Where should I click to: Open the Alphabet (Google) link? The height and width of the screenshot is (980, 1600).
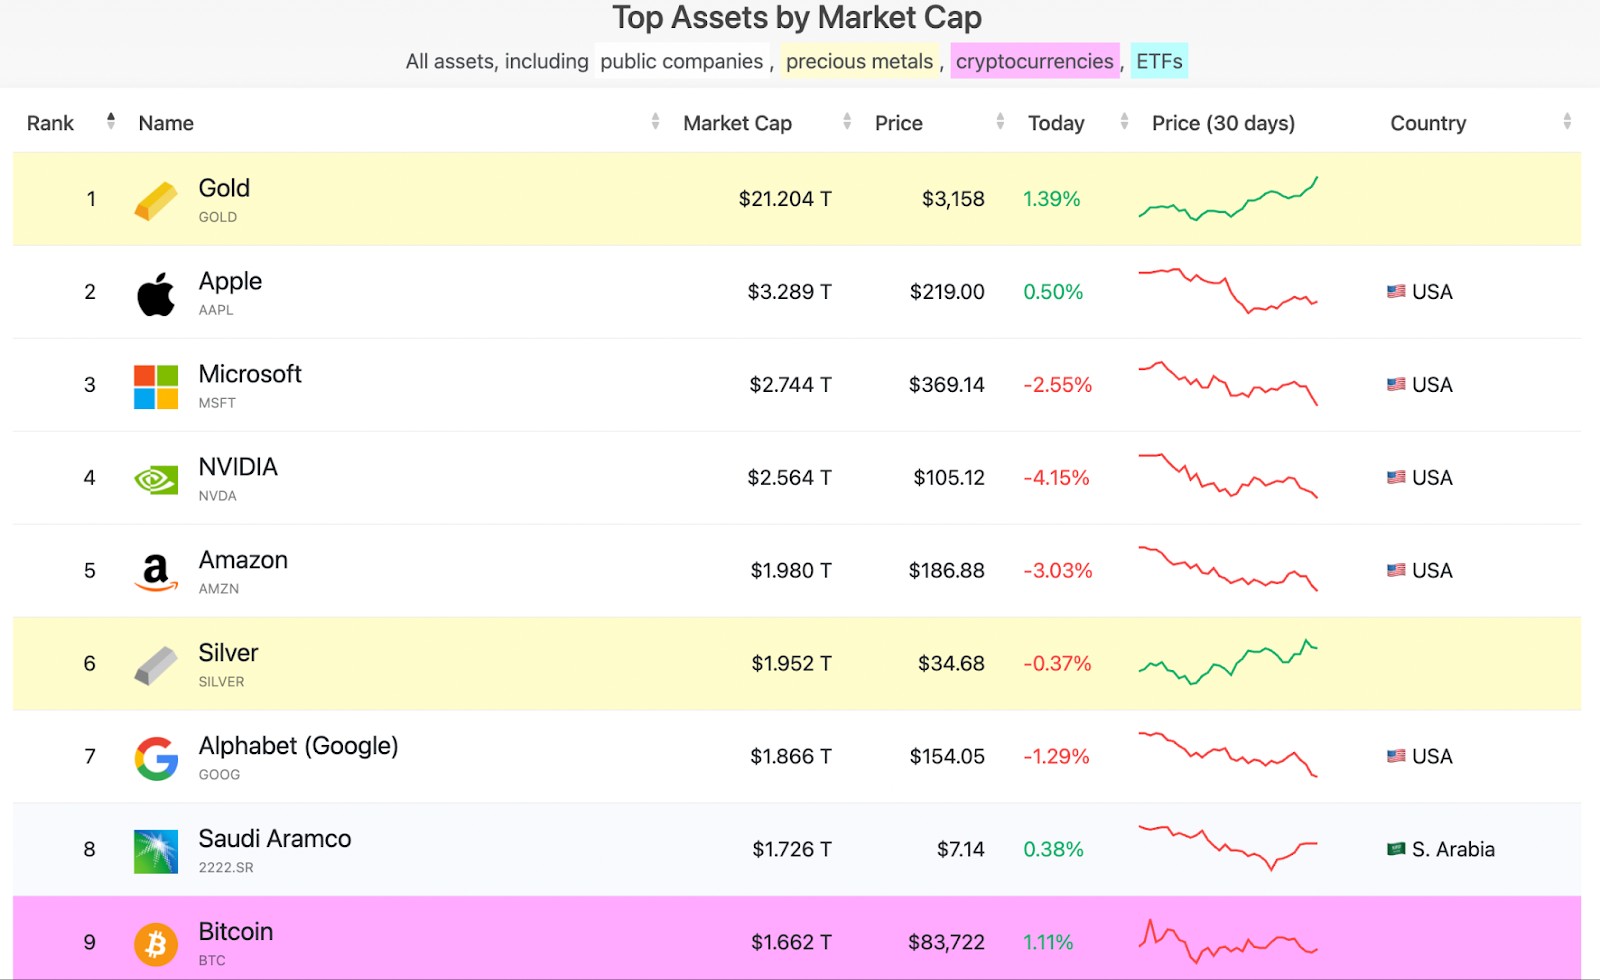(x=298, y=746)
